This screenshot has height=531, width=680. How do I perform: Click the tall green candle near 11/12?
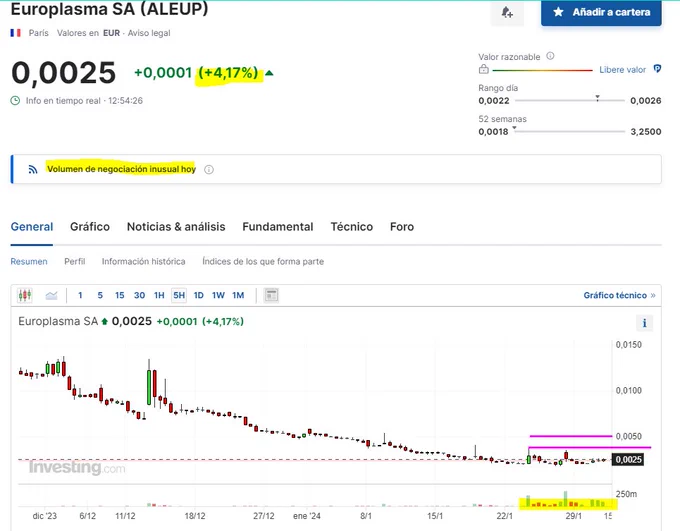click(149, 387)
